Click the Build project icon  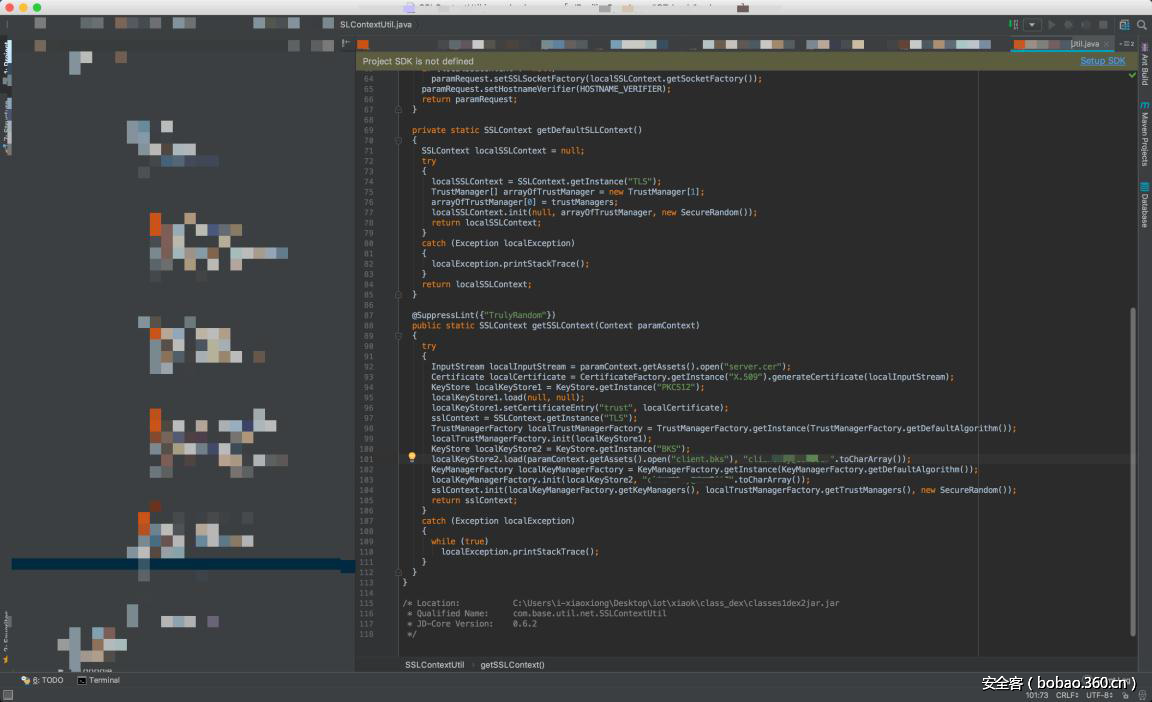coord(1013,24)
